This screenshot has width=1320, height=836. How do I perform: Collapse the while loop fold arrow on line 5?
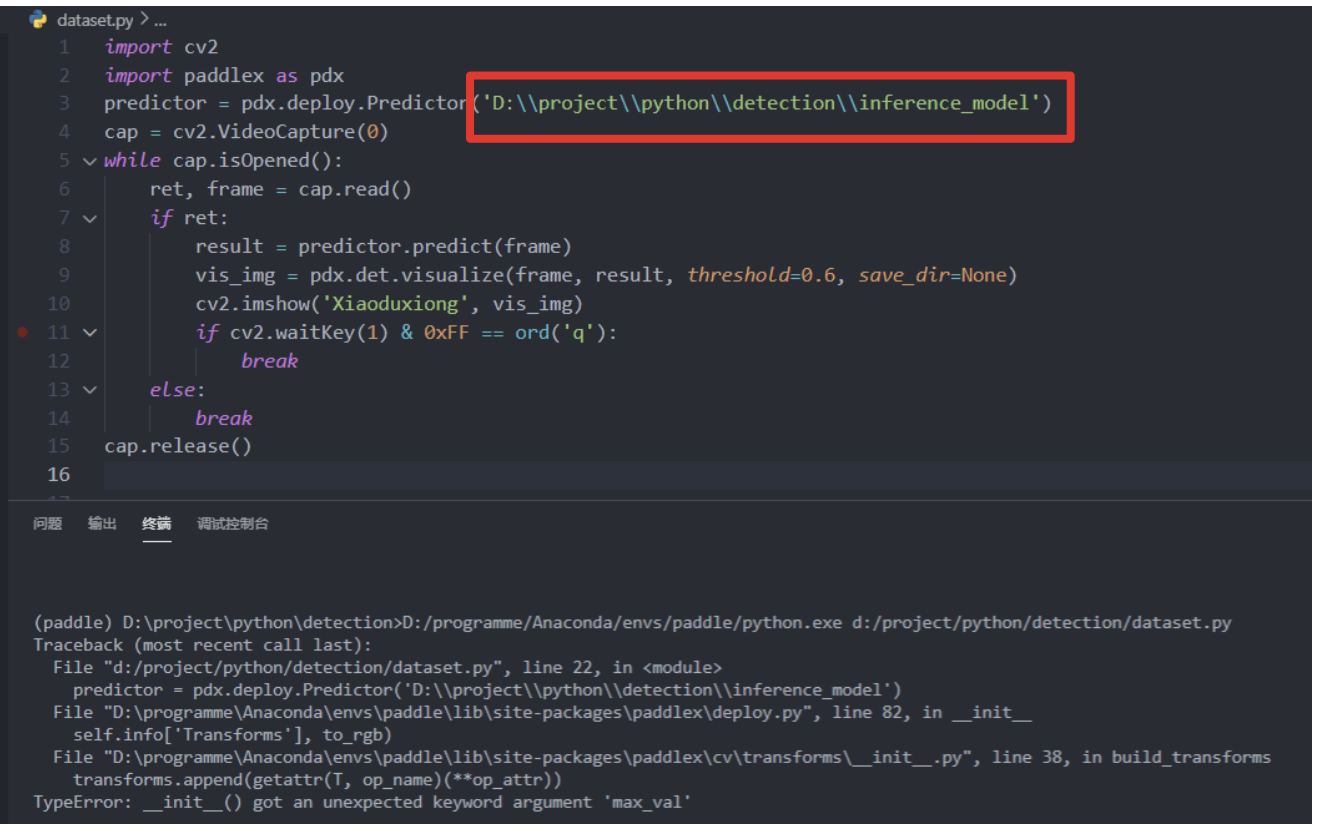[89, 160]
